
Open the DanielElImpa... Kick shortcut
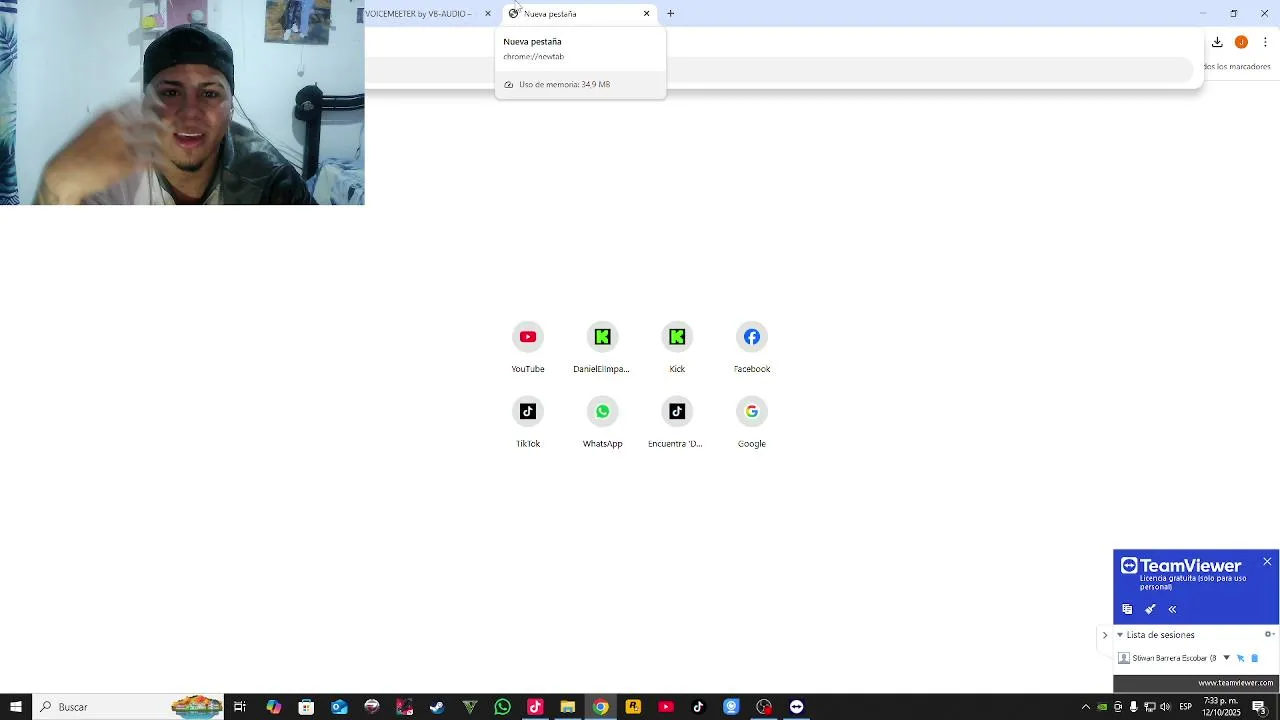602,348
